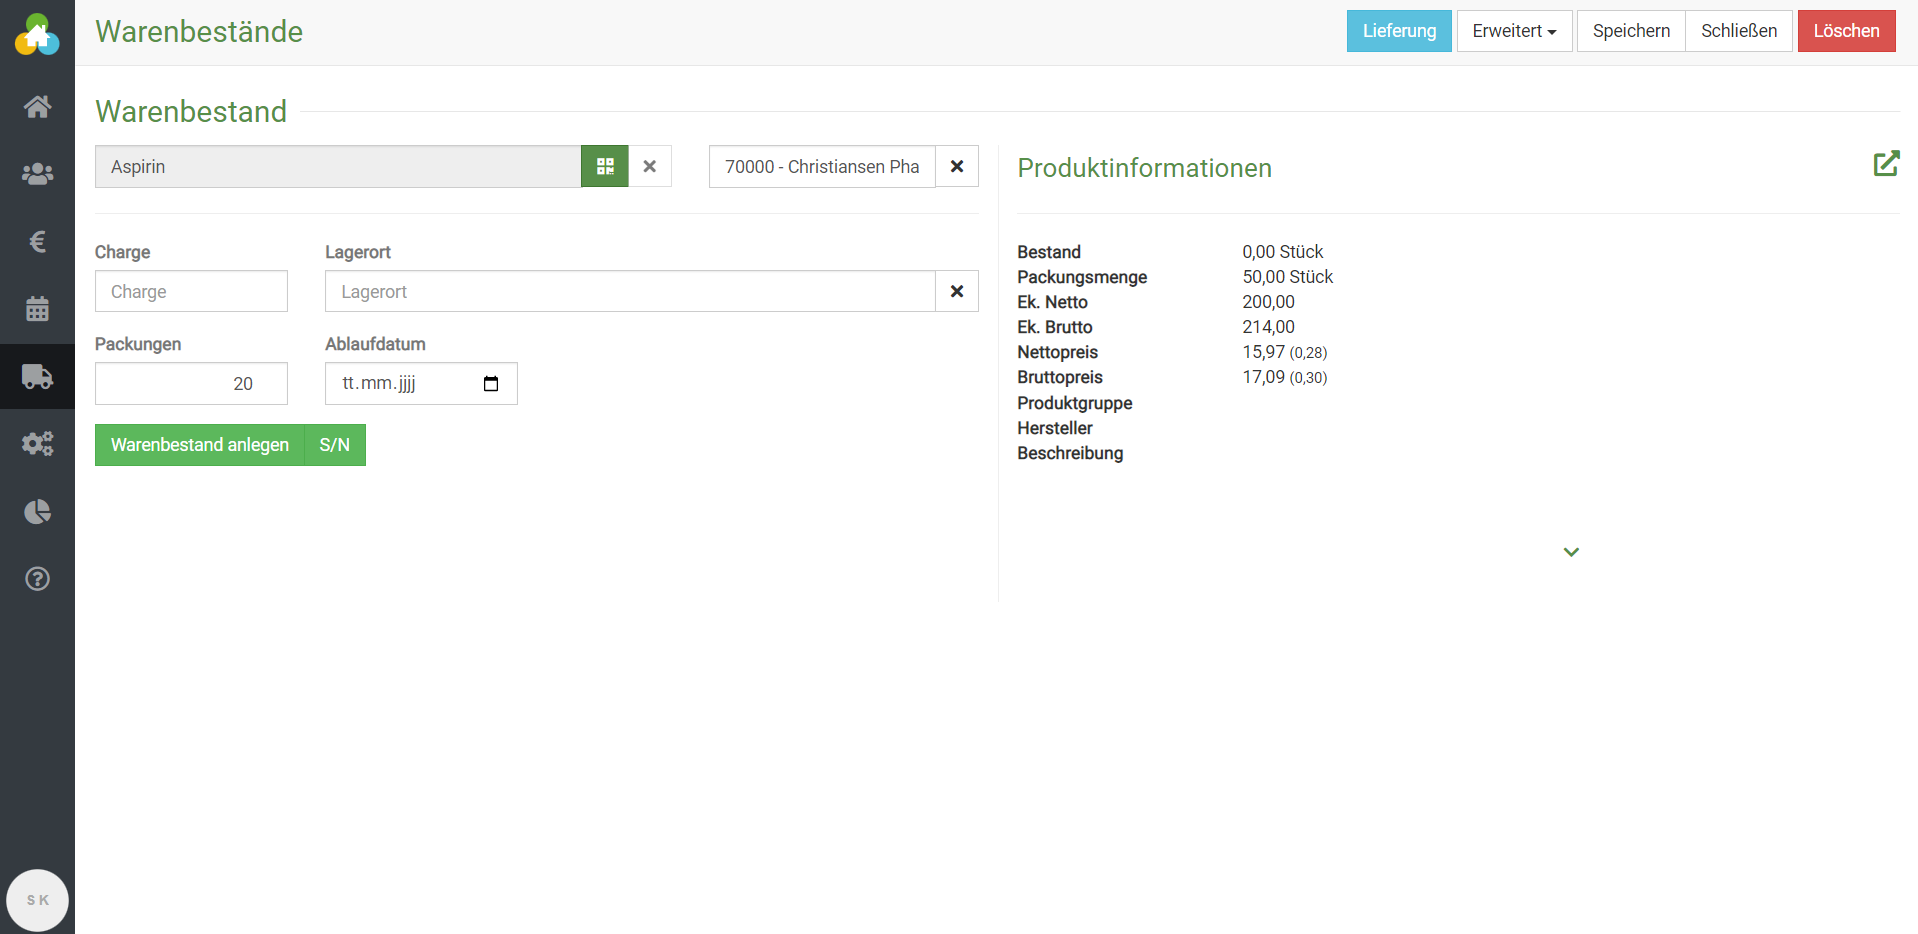
Task: Expand product information with the chevron
Action: [x=1571, y=552]
